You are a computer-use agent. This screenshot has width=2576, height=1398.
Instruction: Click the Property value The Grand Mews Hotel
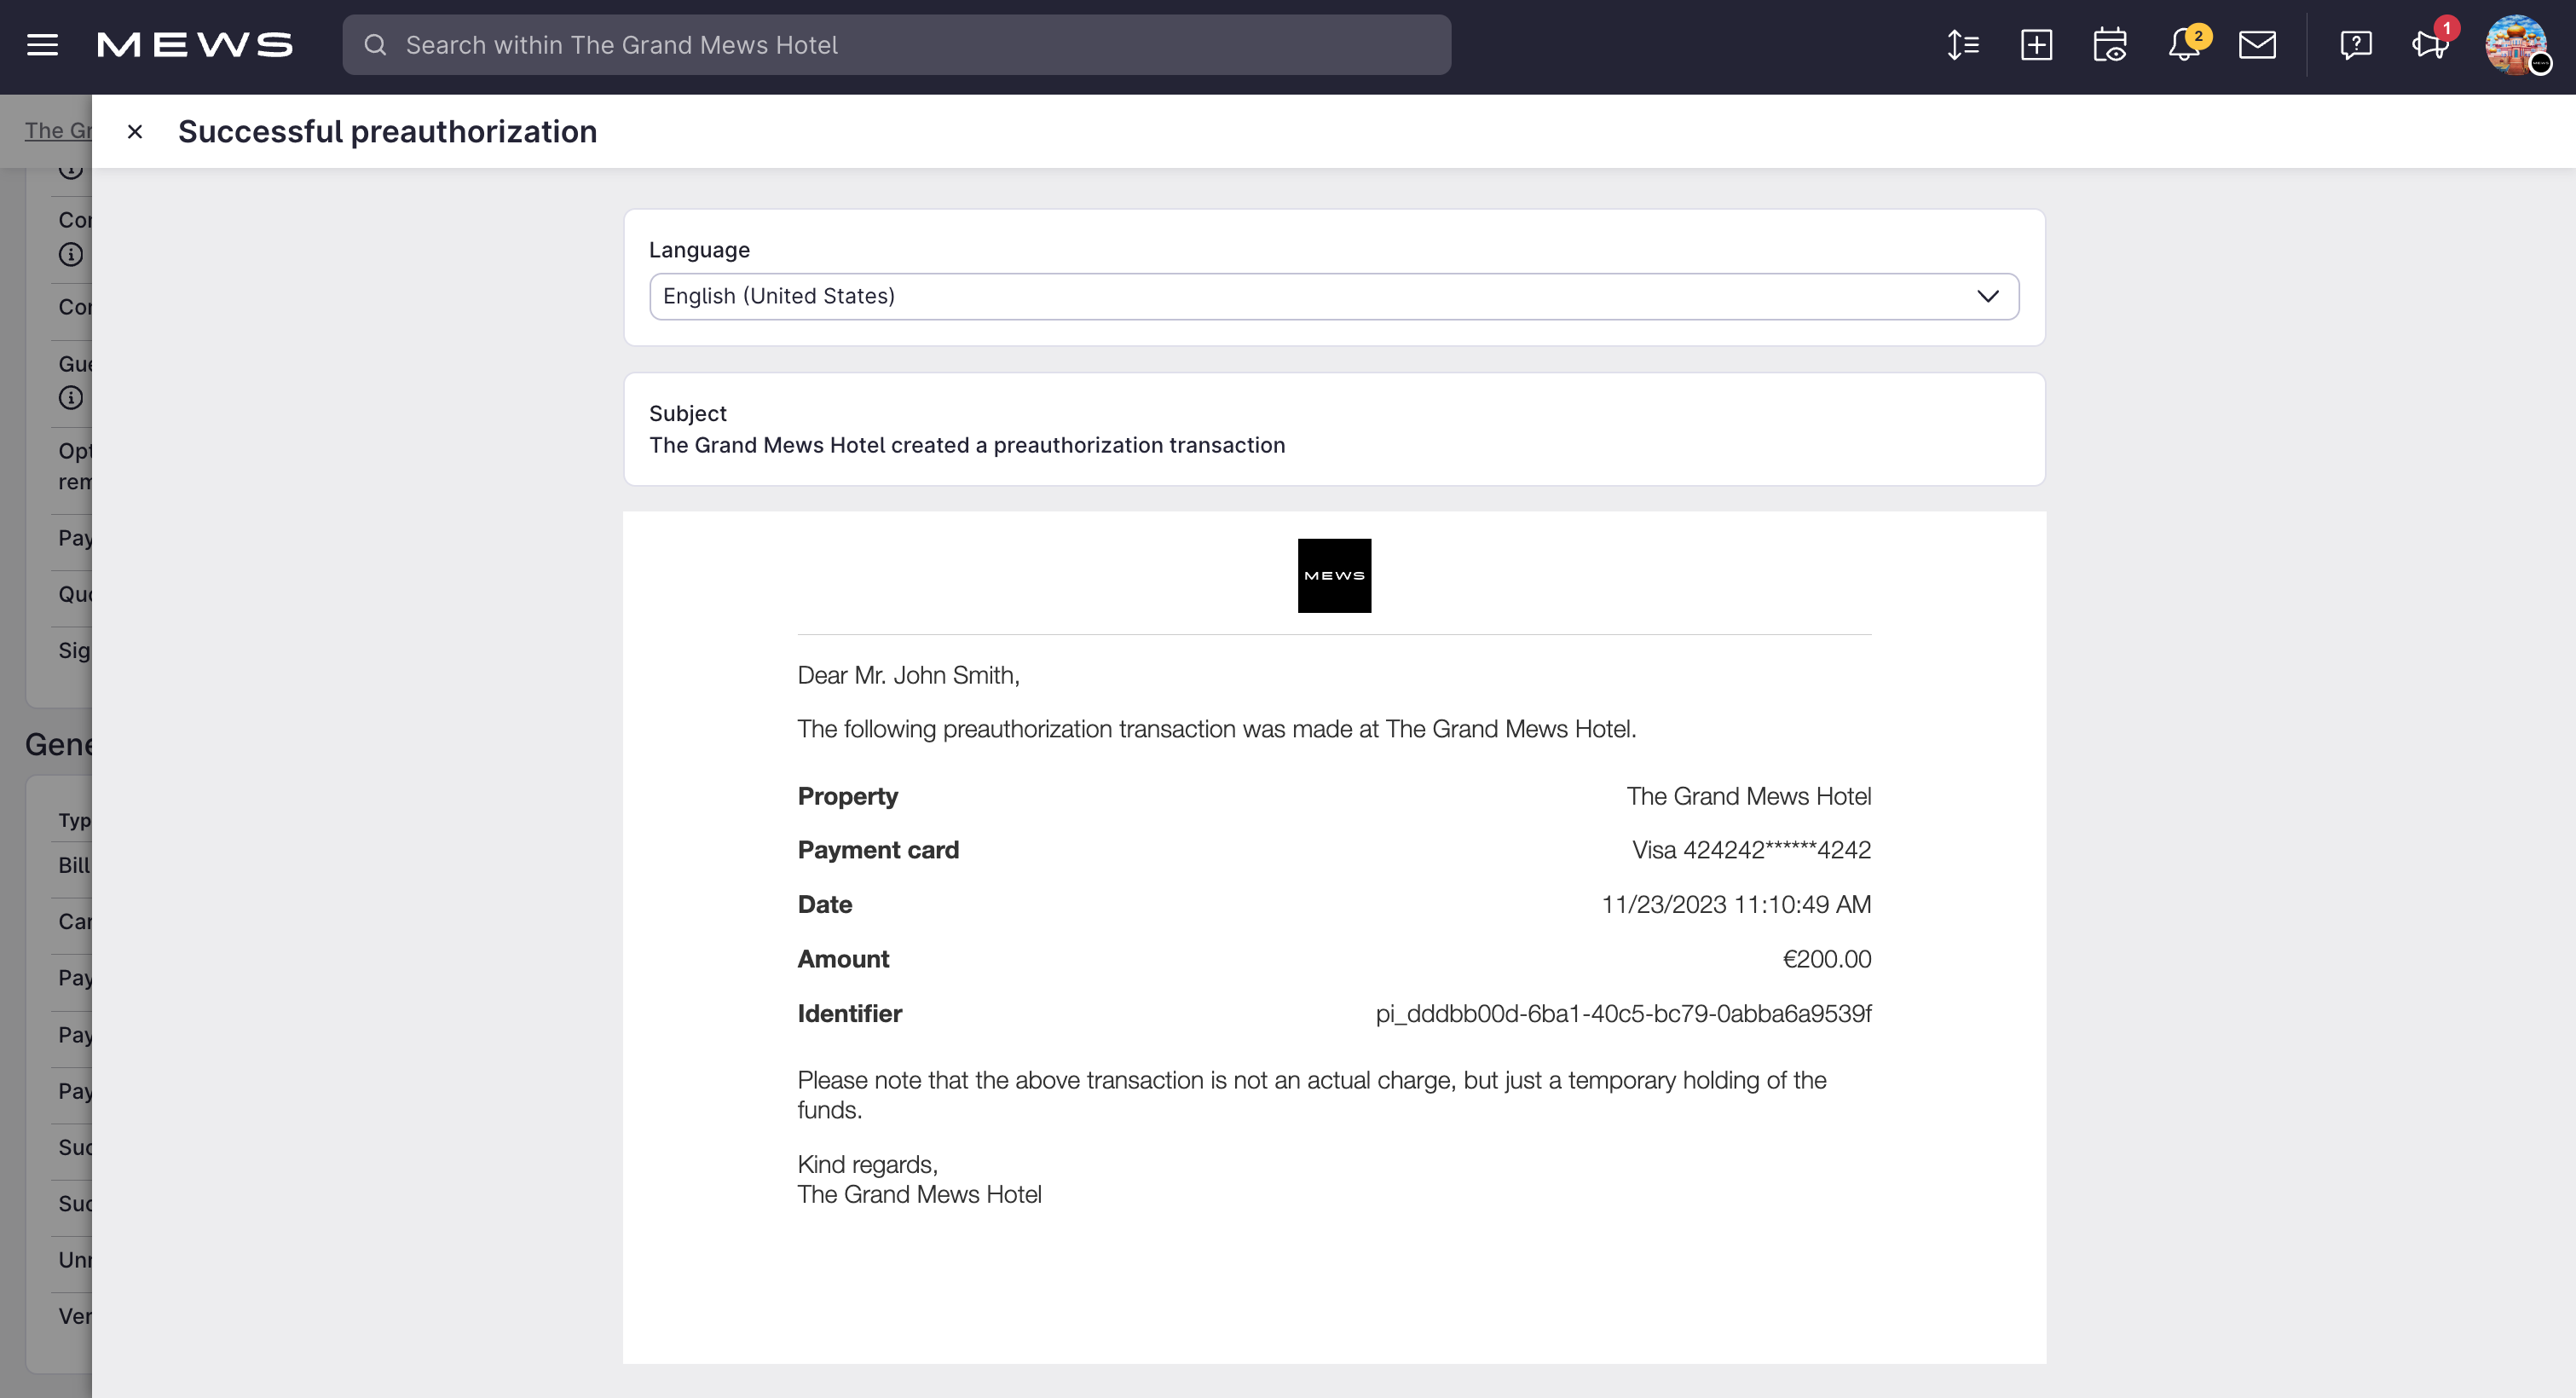tap(1748, 797)
